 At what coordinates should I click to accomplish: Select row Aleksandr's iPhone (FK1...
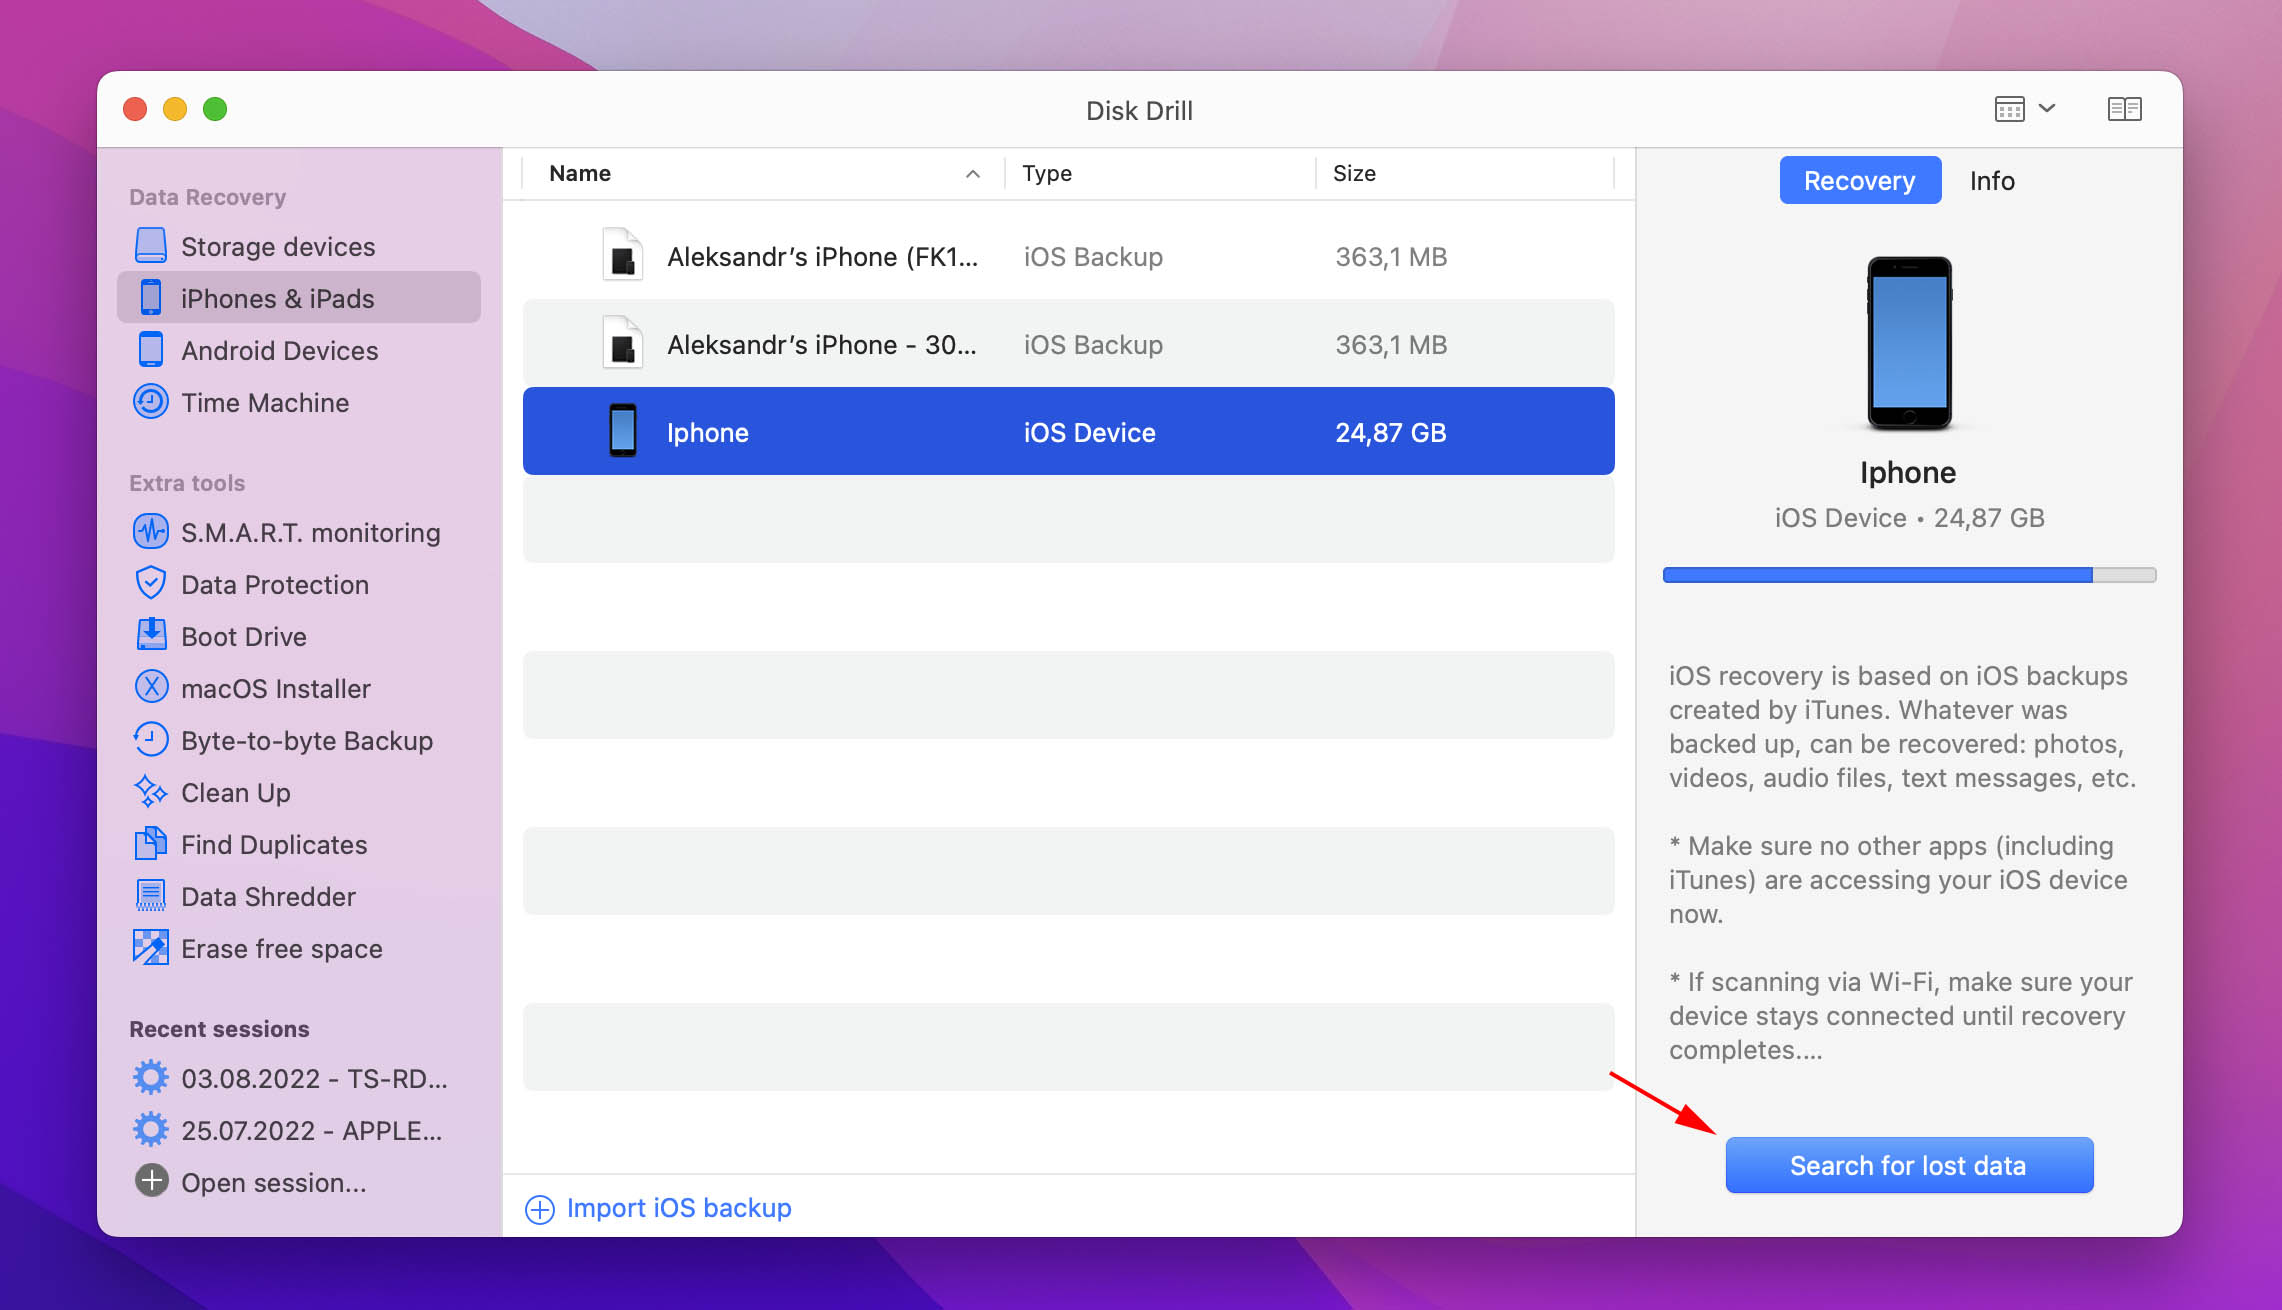(1068, 256)
